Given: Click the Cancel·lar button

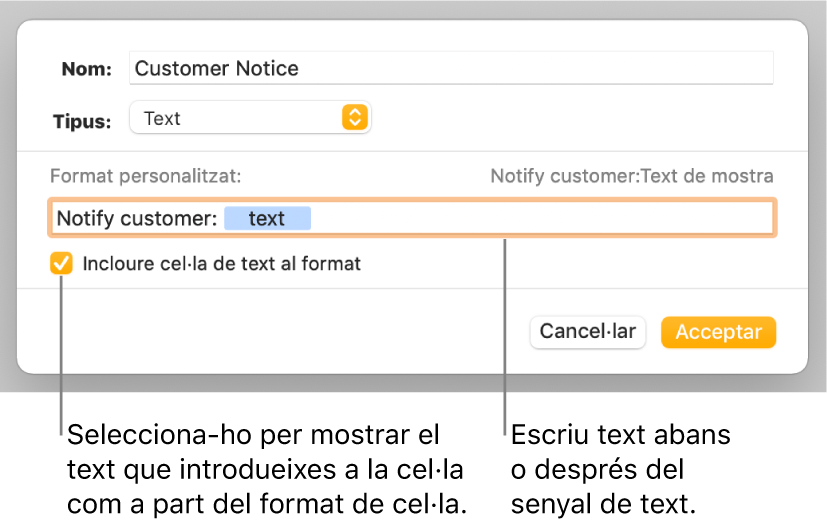Looking at the screenshot, I should (x=588, y=332).
